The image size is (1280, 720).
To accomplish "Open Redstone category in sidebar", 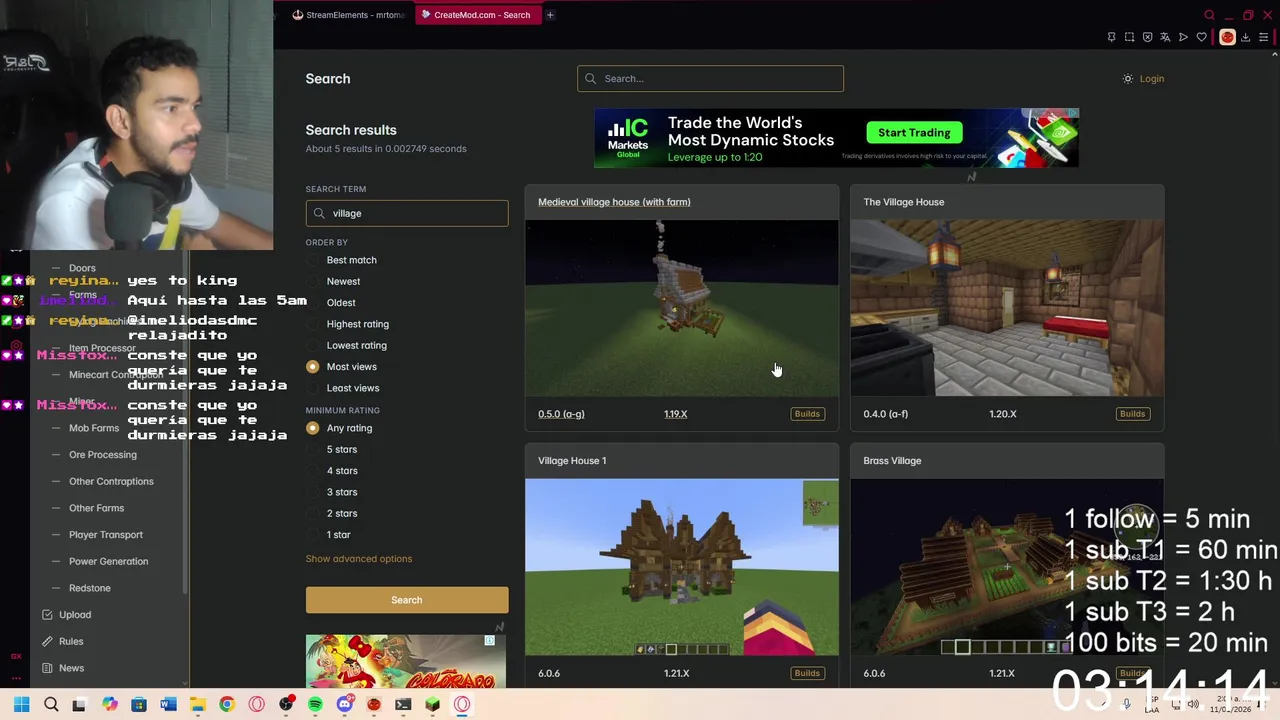I will tap(90, 588).
